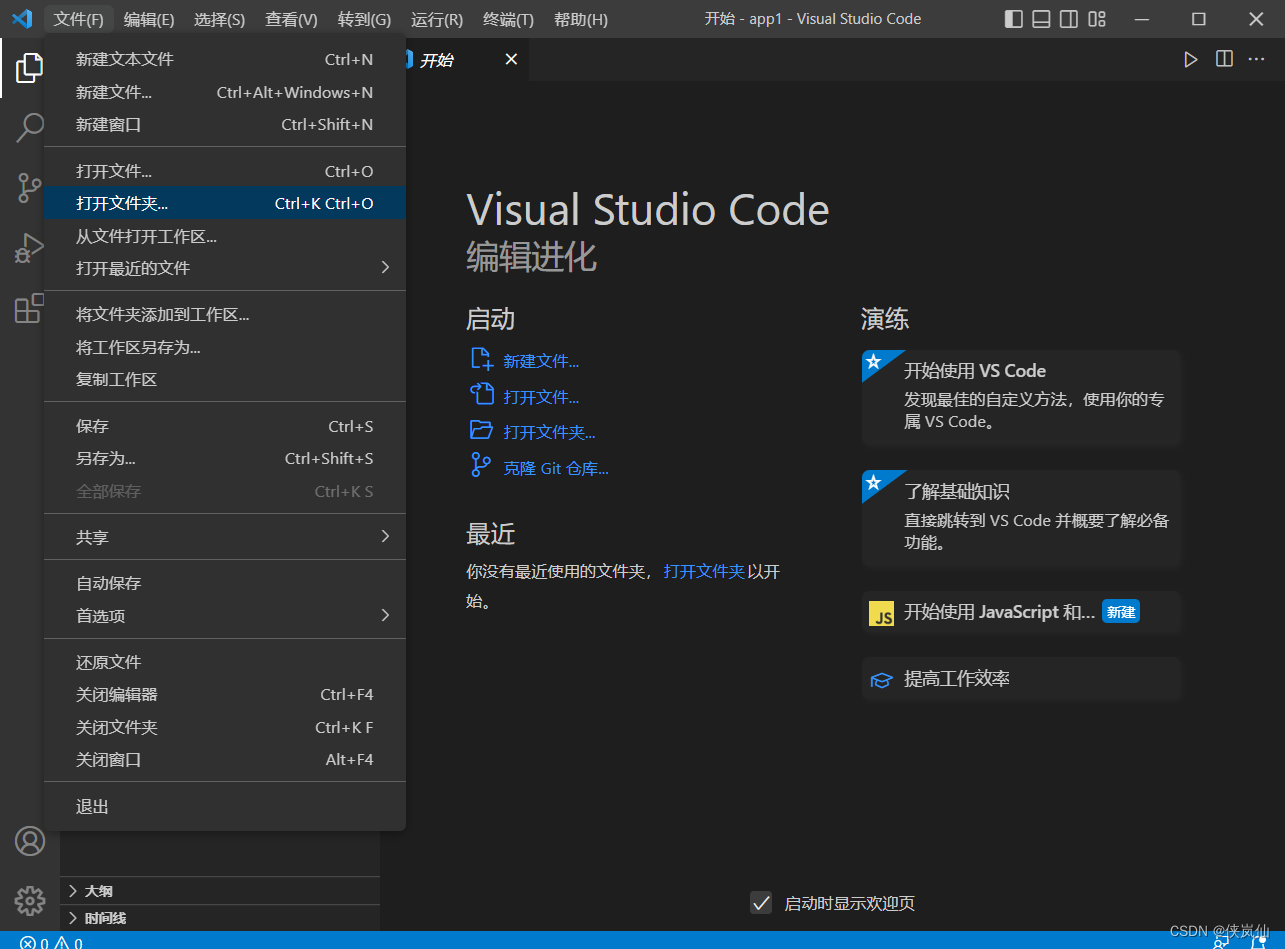
Task: Click the open folder icon under 启动
Action: click(x=482, y=431)
